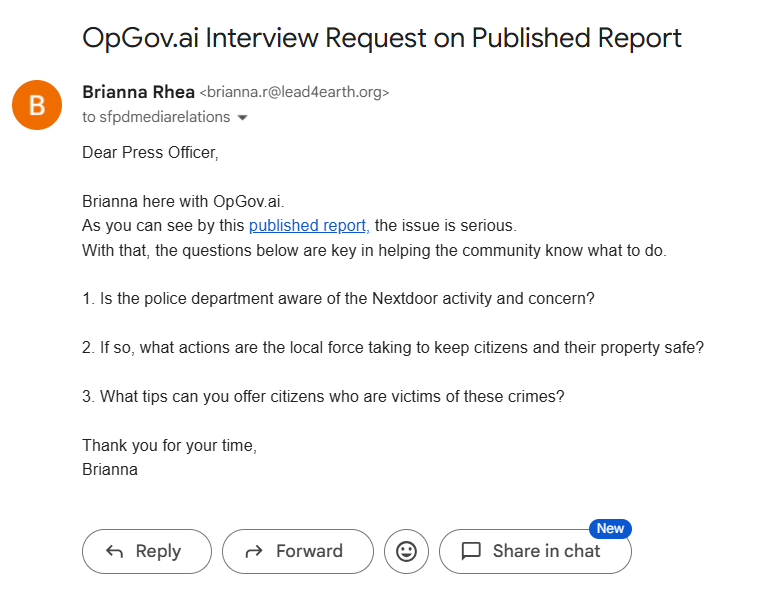
Task: Click the "Dear Press Officer," greeting
Action: [x=150, y=153]
